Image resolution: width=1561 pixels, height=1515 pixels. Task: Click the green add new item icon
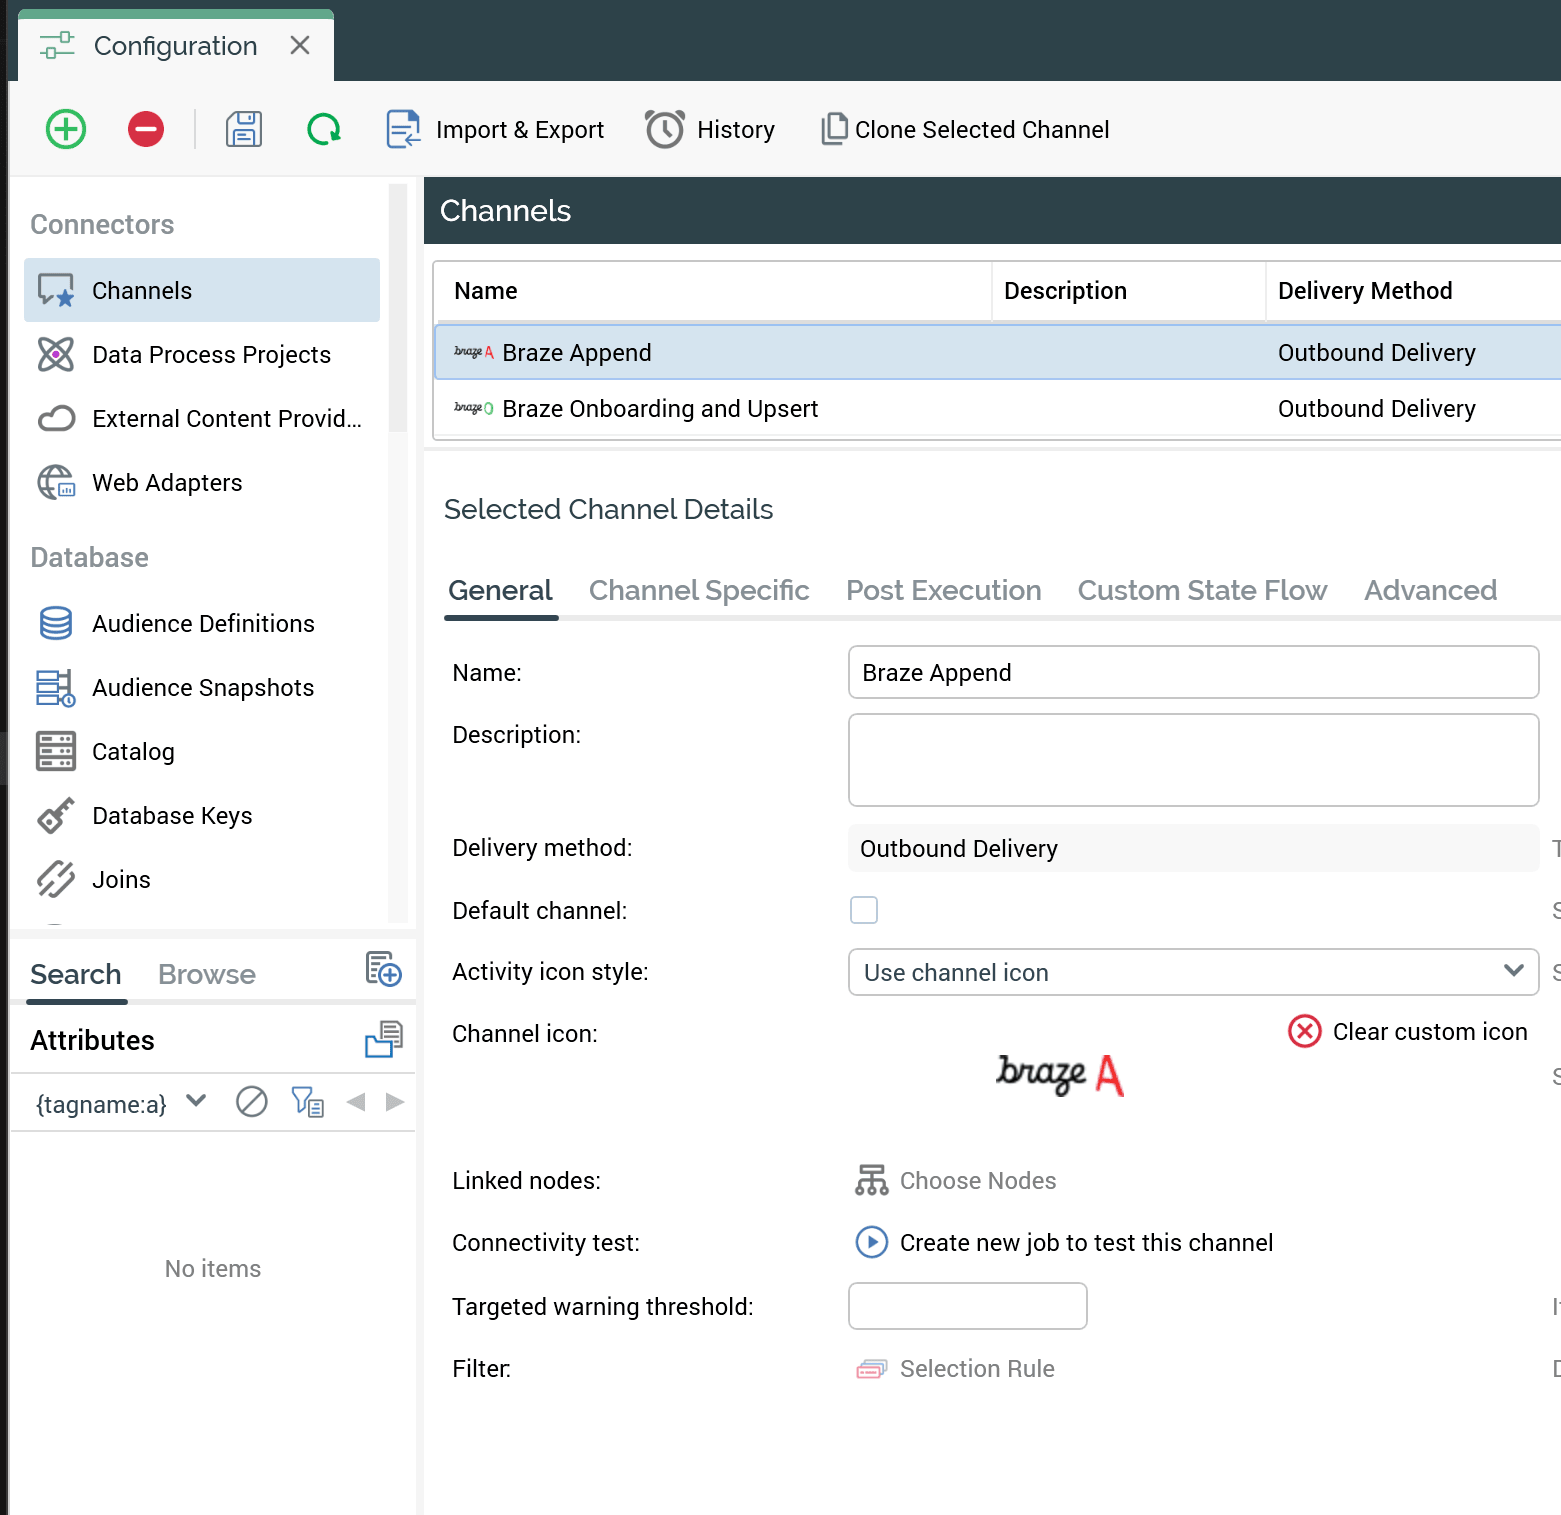click(66, 129)
